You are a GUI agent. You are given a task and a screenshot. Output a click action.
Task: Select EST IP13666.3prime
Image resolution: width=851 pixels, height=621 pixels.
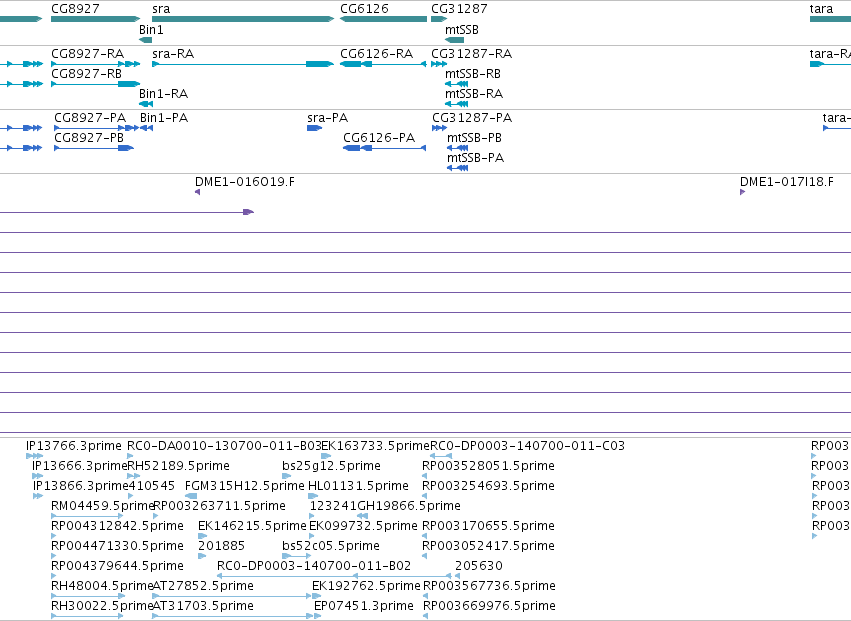(37, 476)
